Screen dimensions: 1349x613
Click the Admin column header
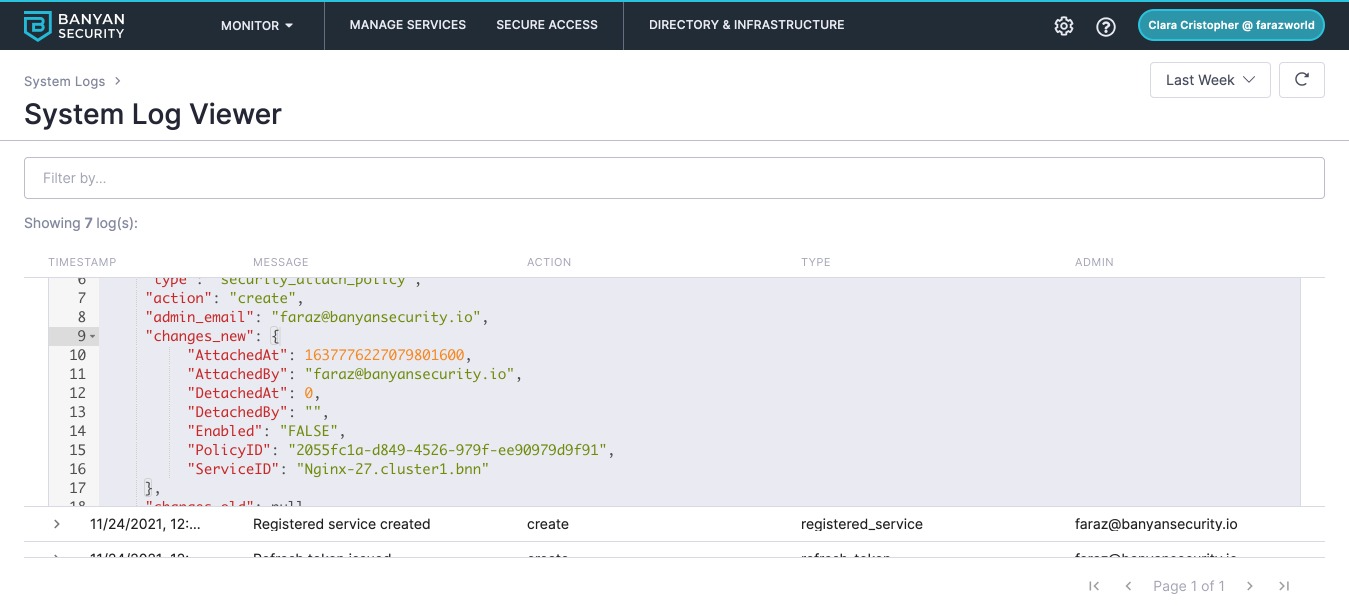pyautogui.click(x=1094, y=262)
